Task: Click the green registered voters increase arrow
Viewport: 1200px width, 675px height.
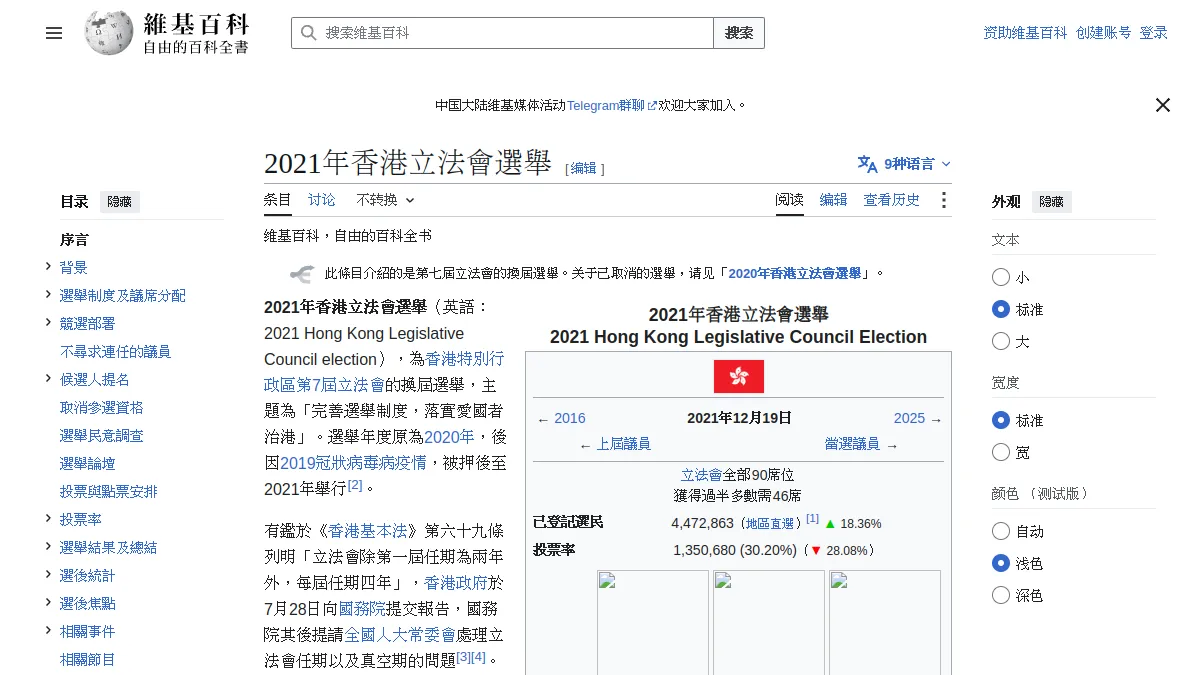Action: (x=829, y=523)
